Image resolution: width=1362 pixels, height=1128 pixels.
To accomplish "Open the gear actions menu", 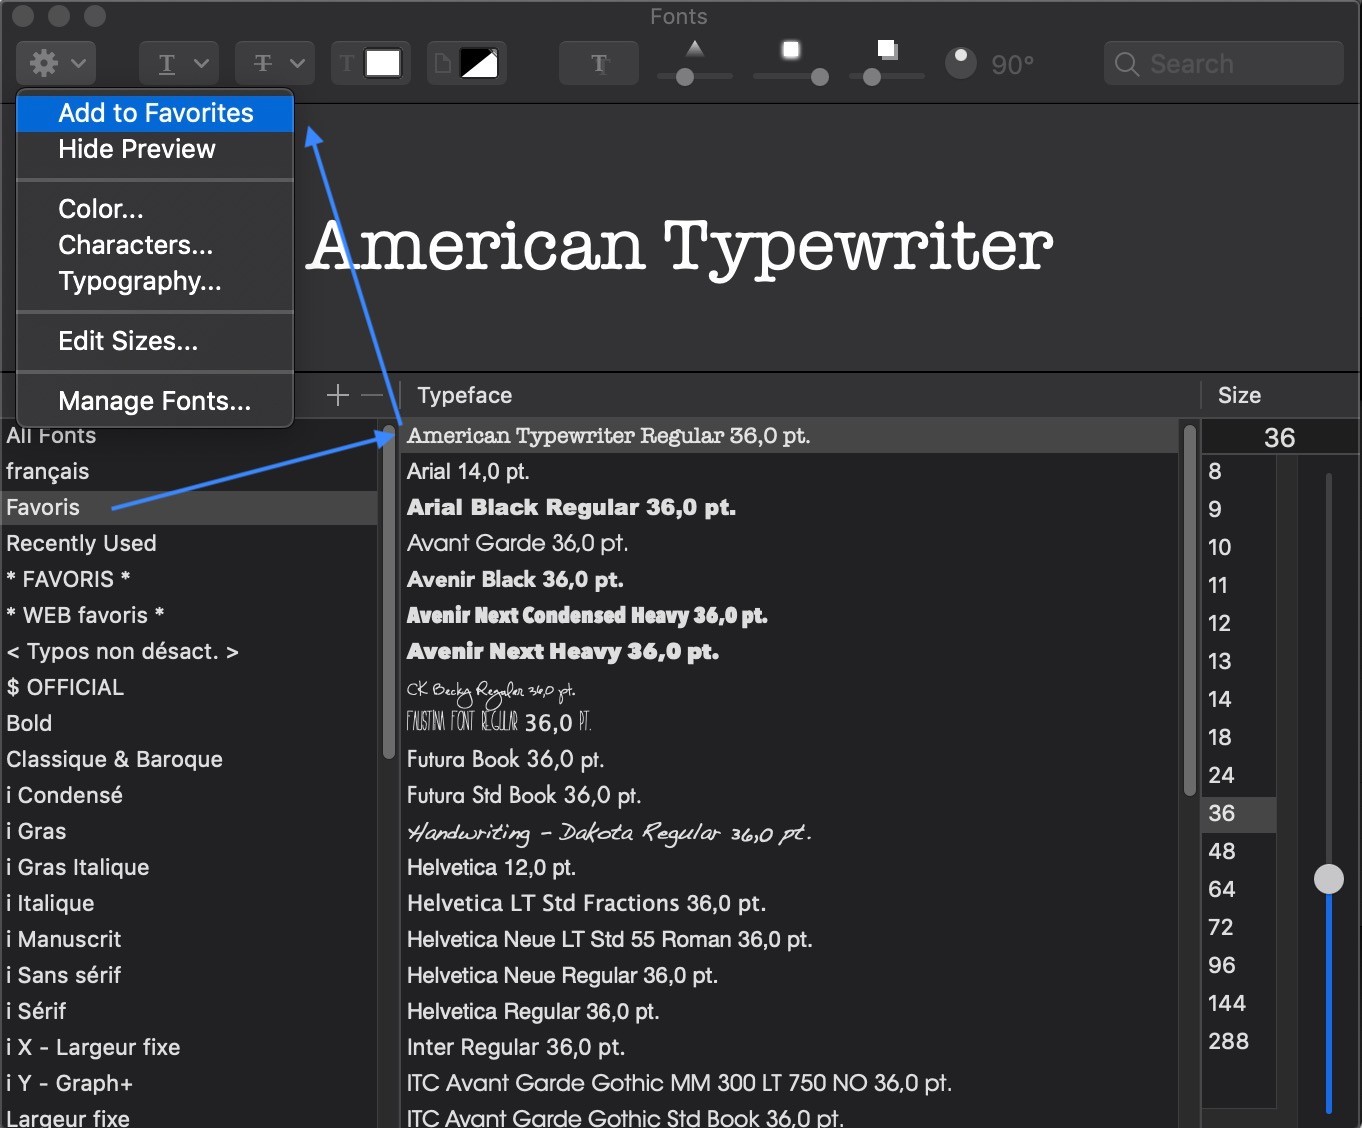I will tap(55, 64).
